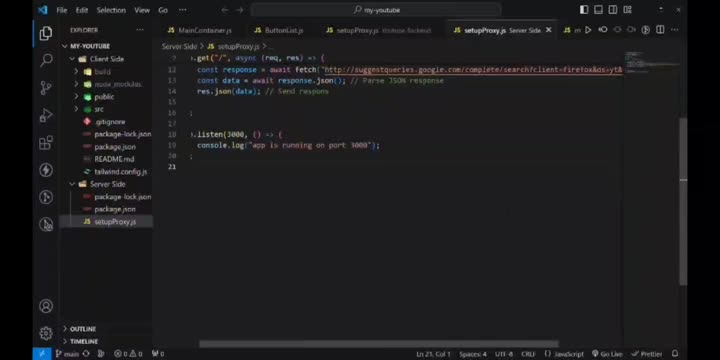The width and height of the screenshot is (720, 360).
Task: Expand the public folder
Action: (104, 97)
